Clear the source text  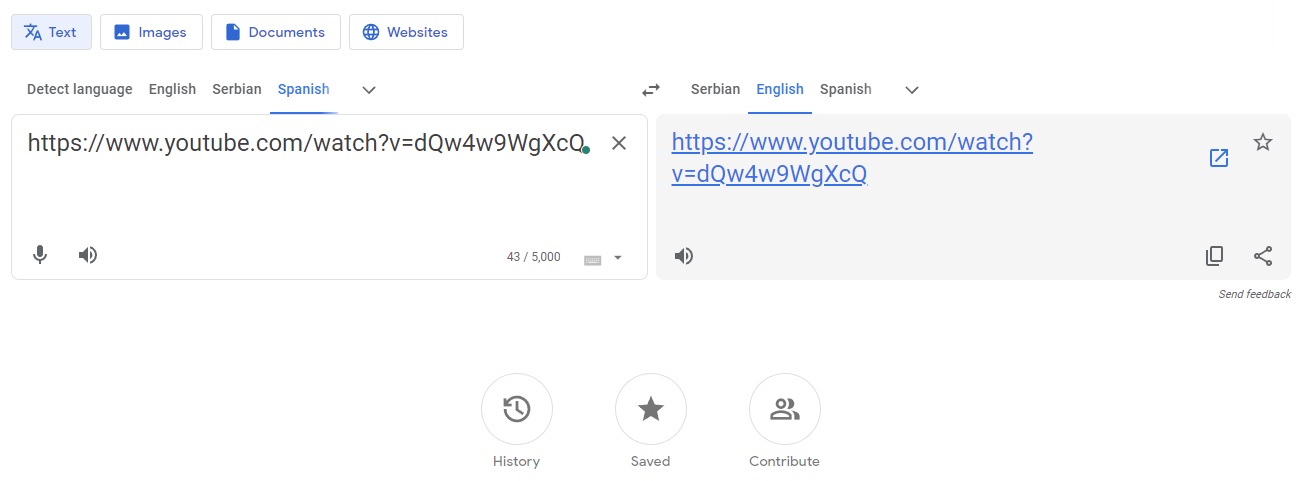pyautogui.click(x=619, y=143)
